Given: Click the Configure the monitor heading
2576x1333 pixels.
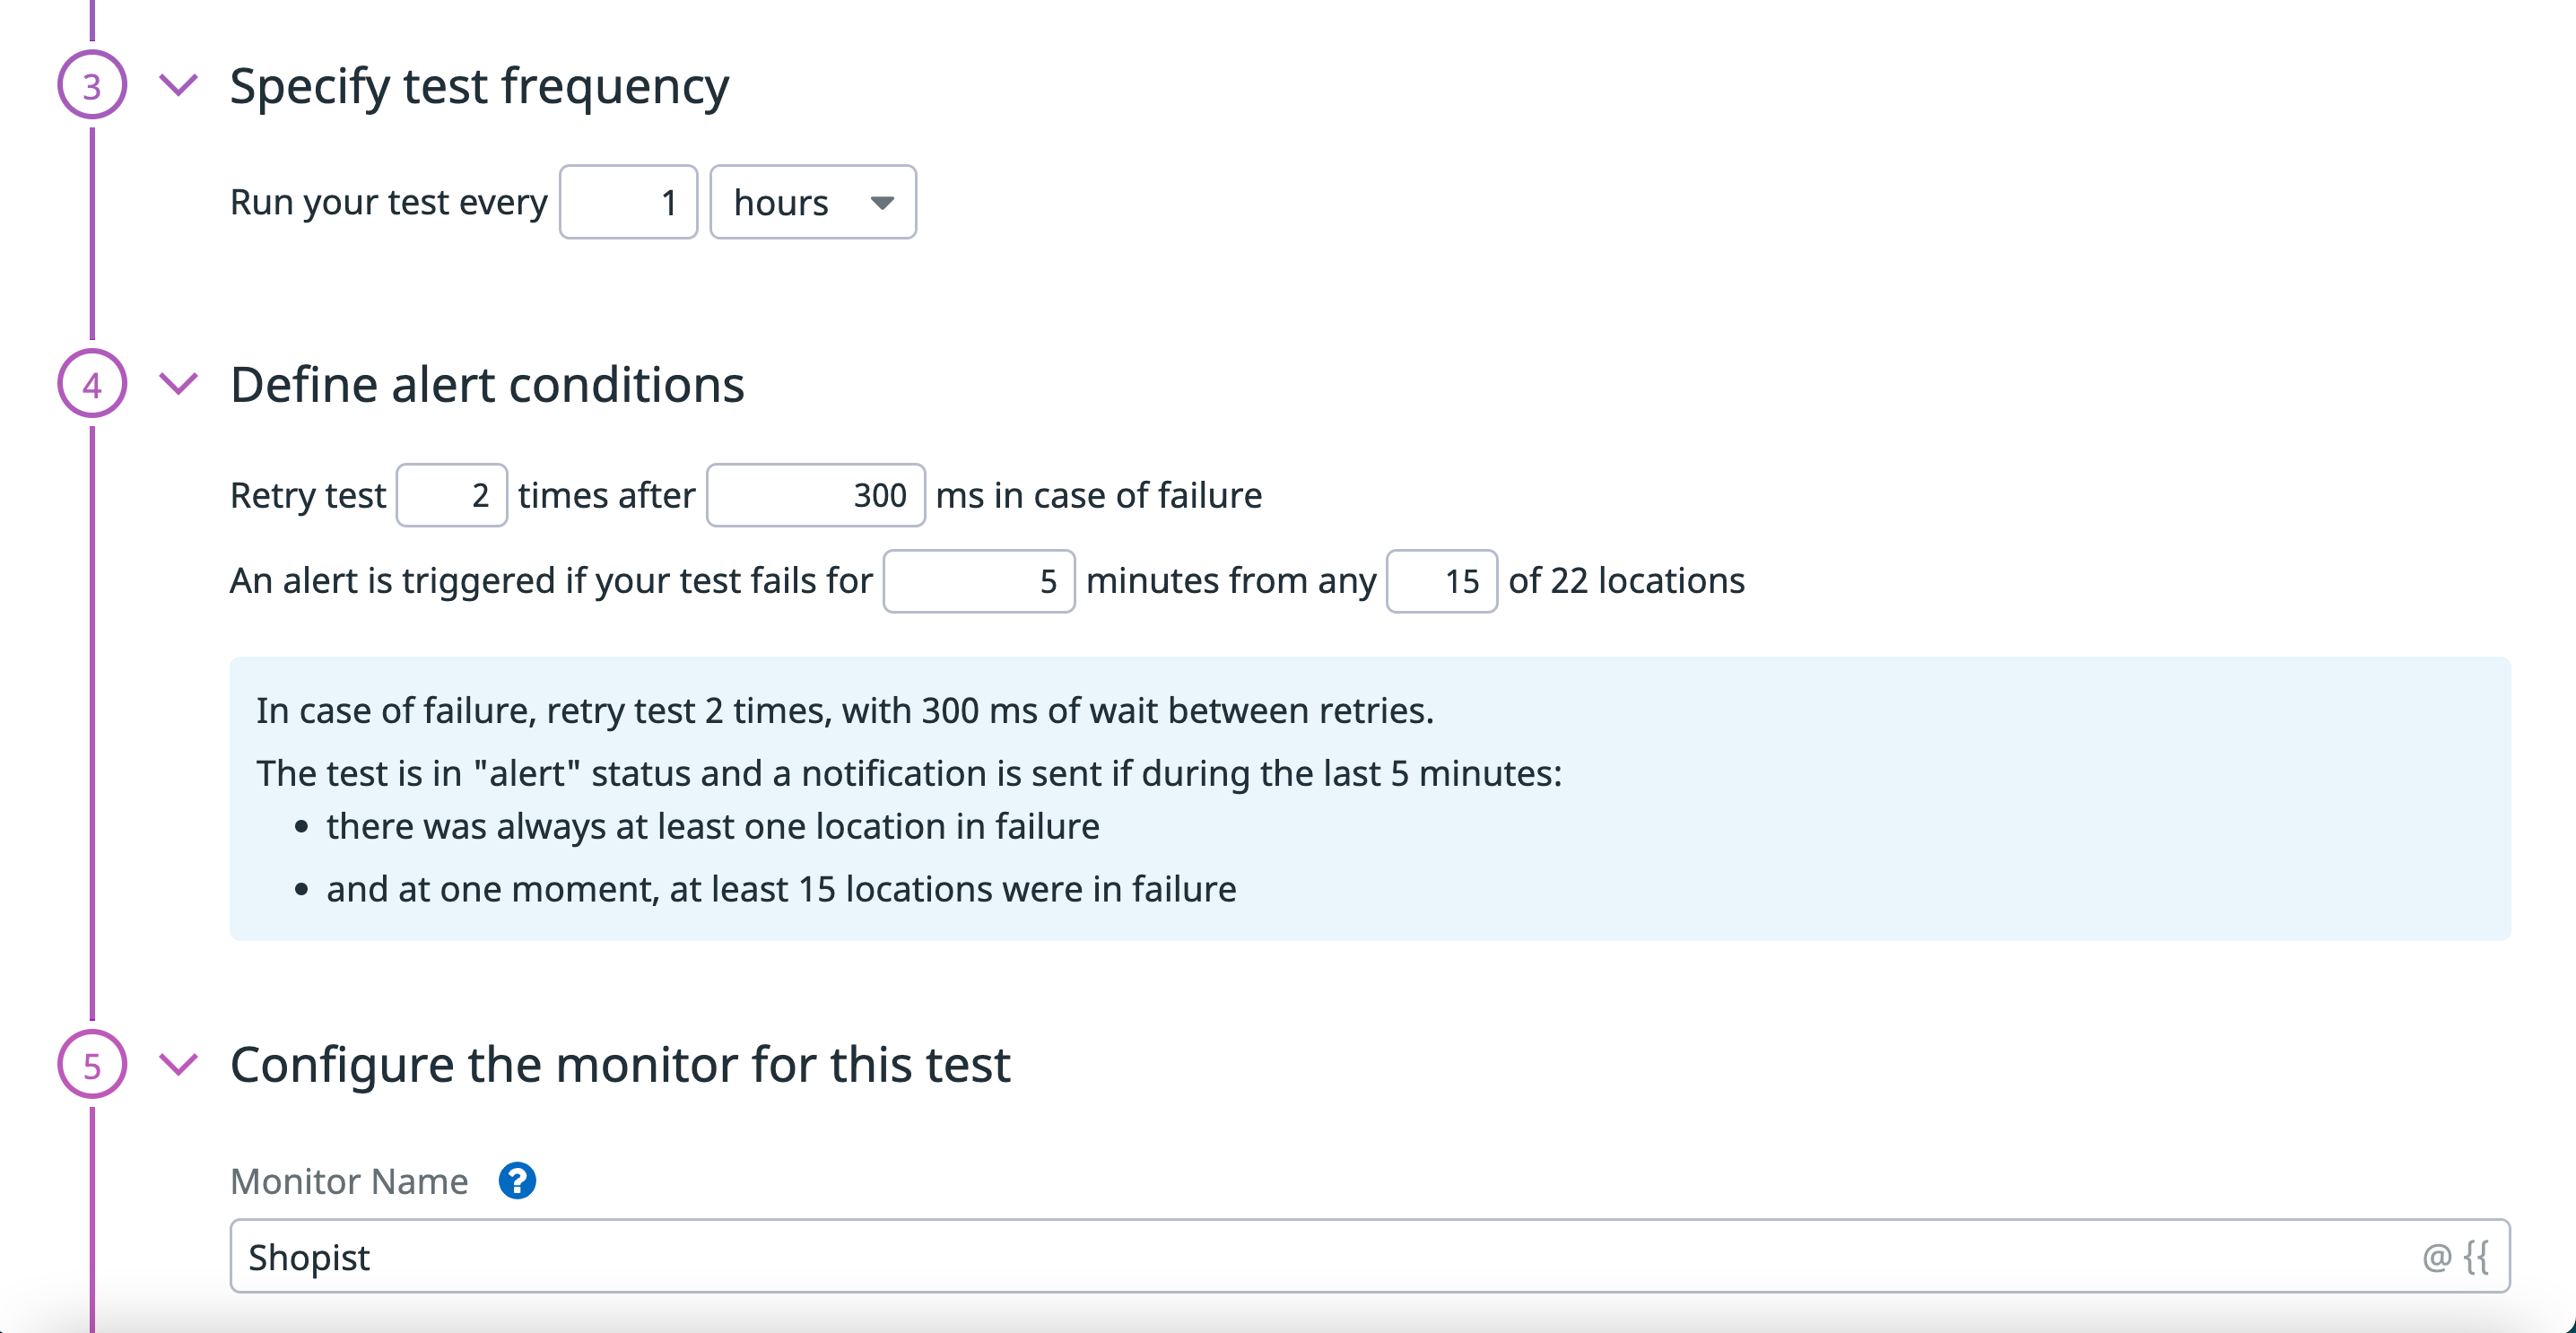Looking at the screenshot, I should (620, 1064).
